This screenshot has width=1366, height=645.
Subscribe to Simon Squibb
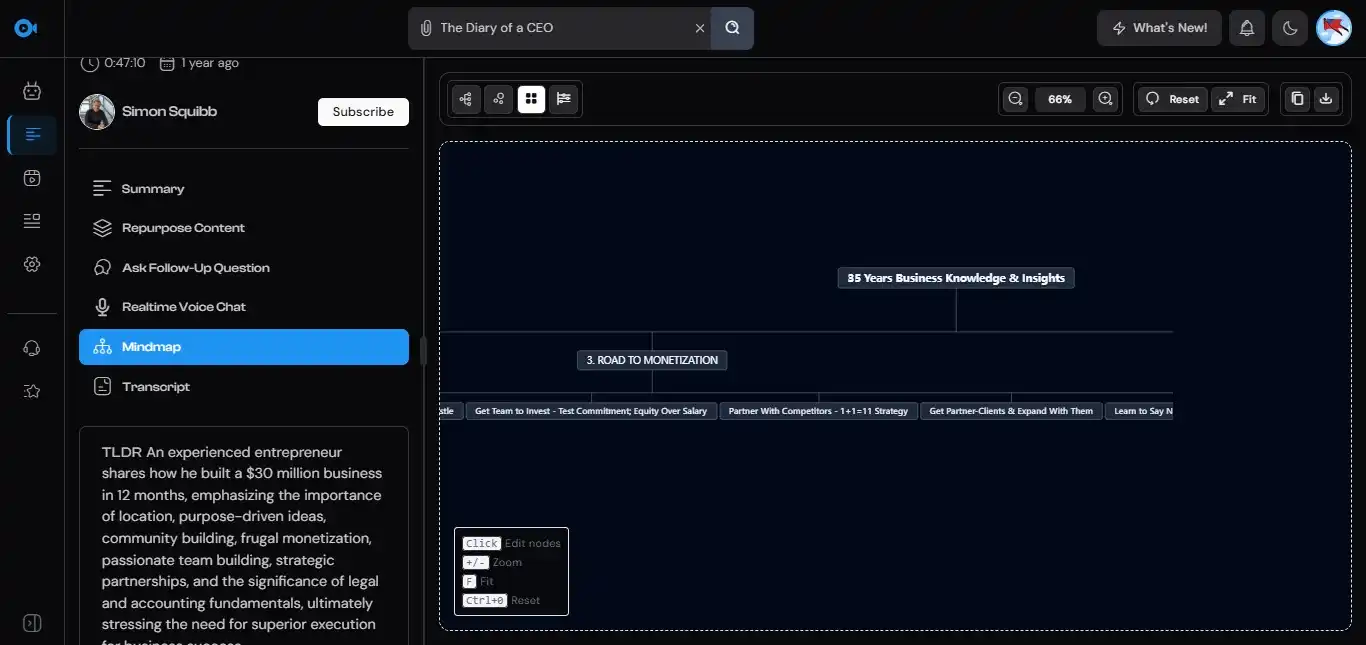(x=363, y=112)
